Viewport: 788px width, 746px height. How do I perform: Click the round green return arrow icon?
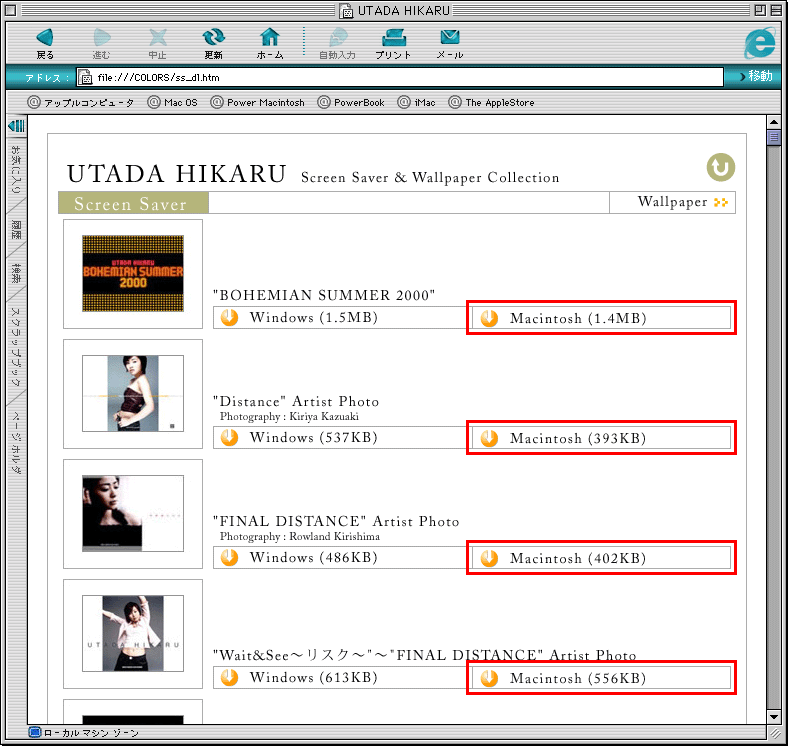721,167
